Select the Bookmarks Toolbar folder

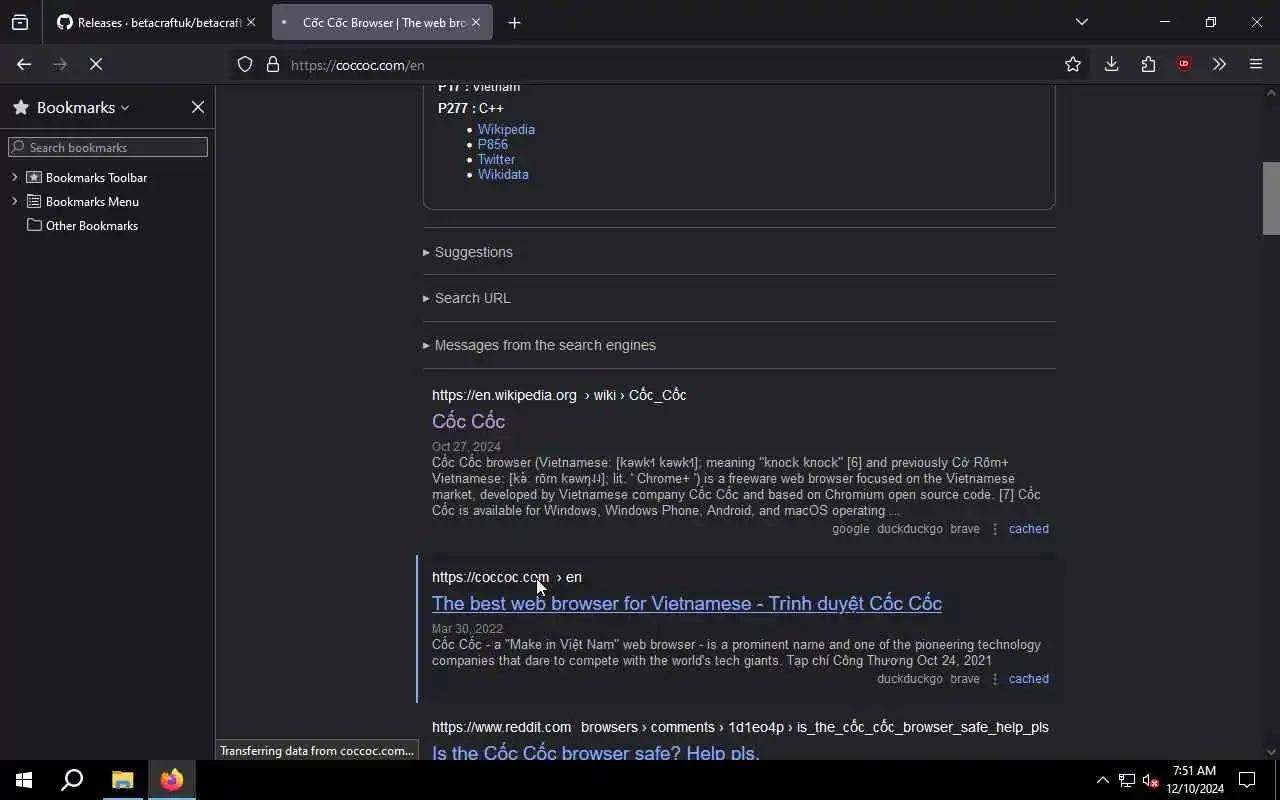tap(96, 177)
